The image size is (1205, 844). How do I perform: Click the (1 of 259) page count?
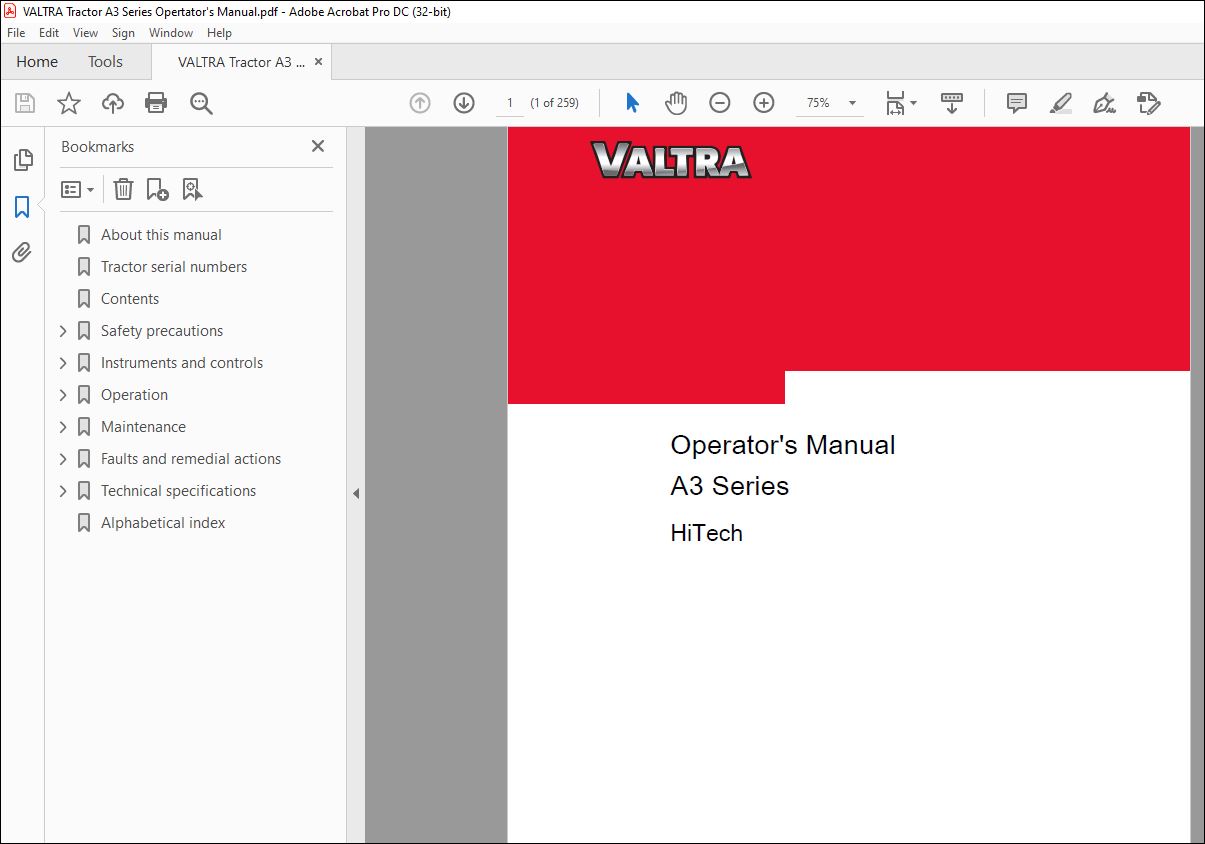click(554, 103)
